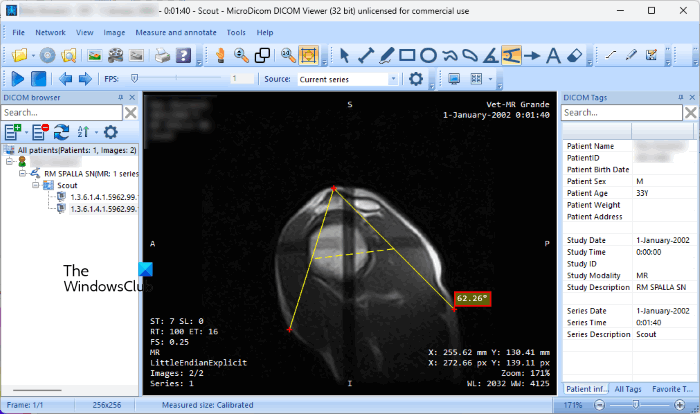Screen dimensions: 700x414
Task: Refresh the DICOM browser list
Action: 62,132
